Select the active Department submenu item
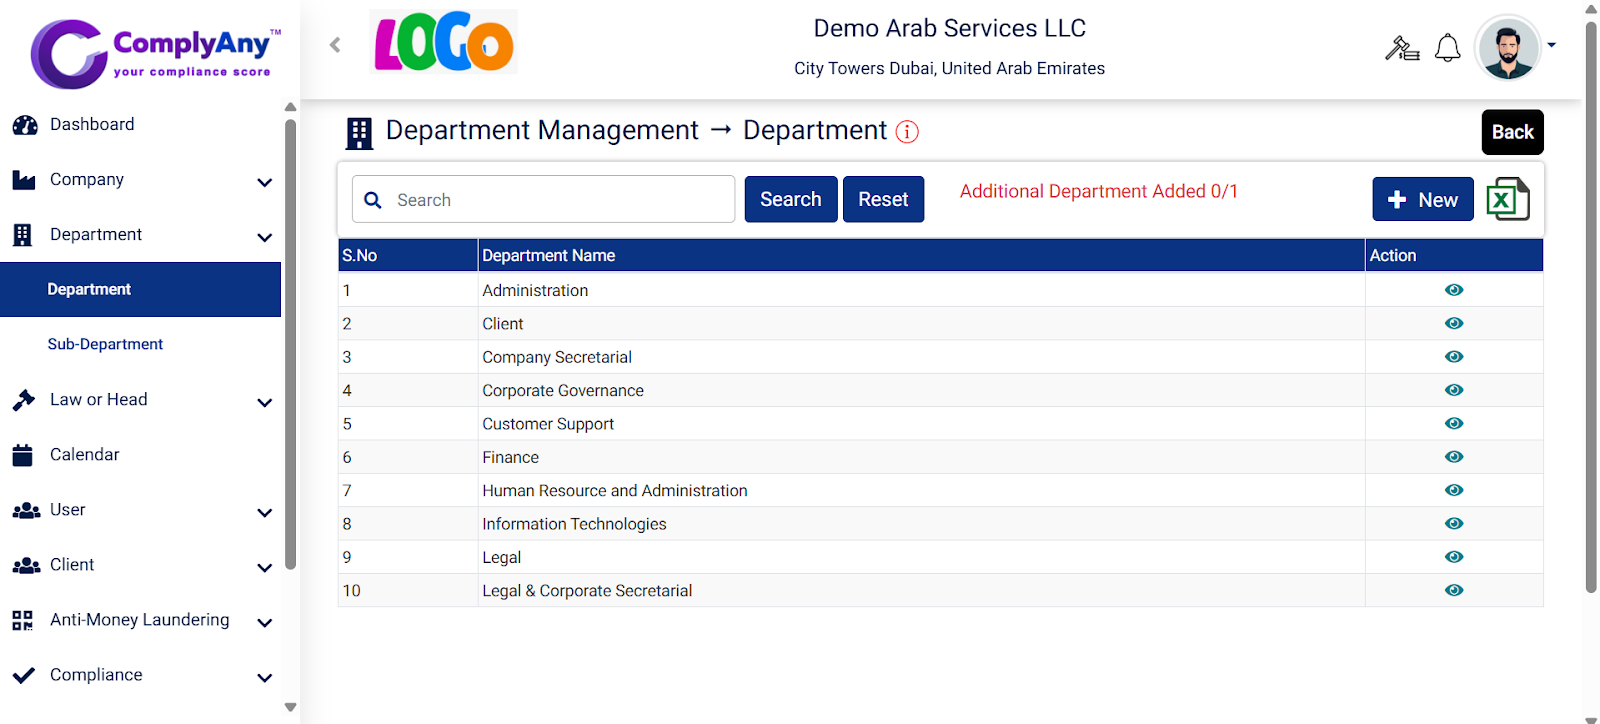This screenshot has height=724, width=1600. (89, 289)
